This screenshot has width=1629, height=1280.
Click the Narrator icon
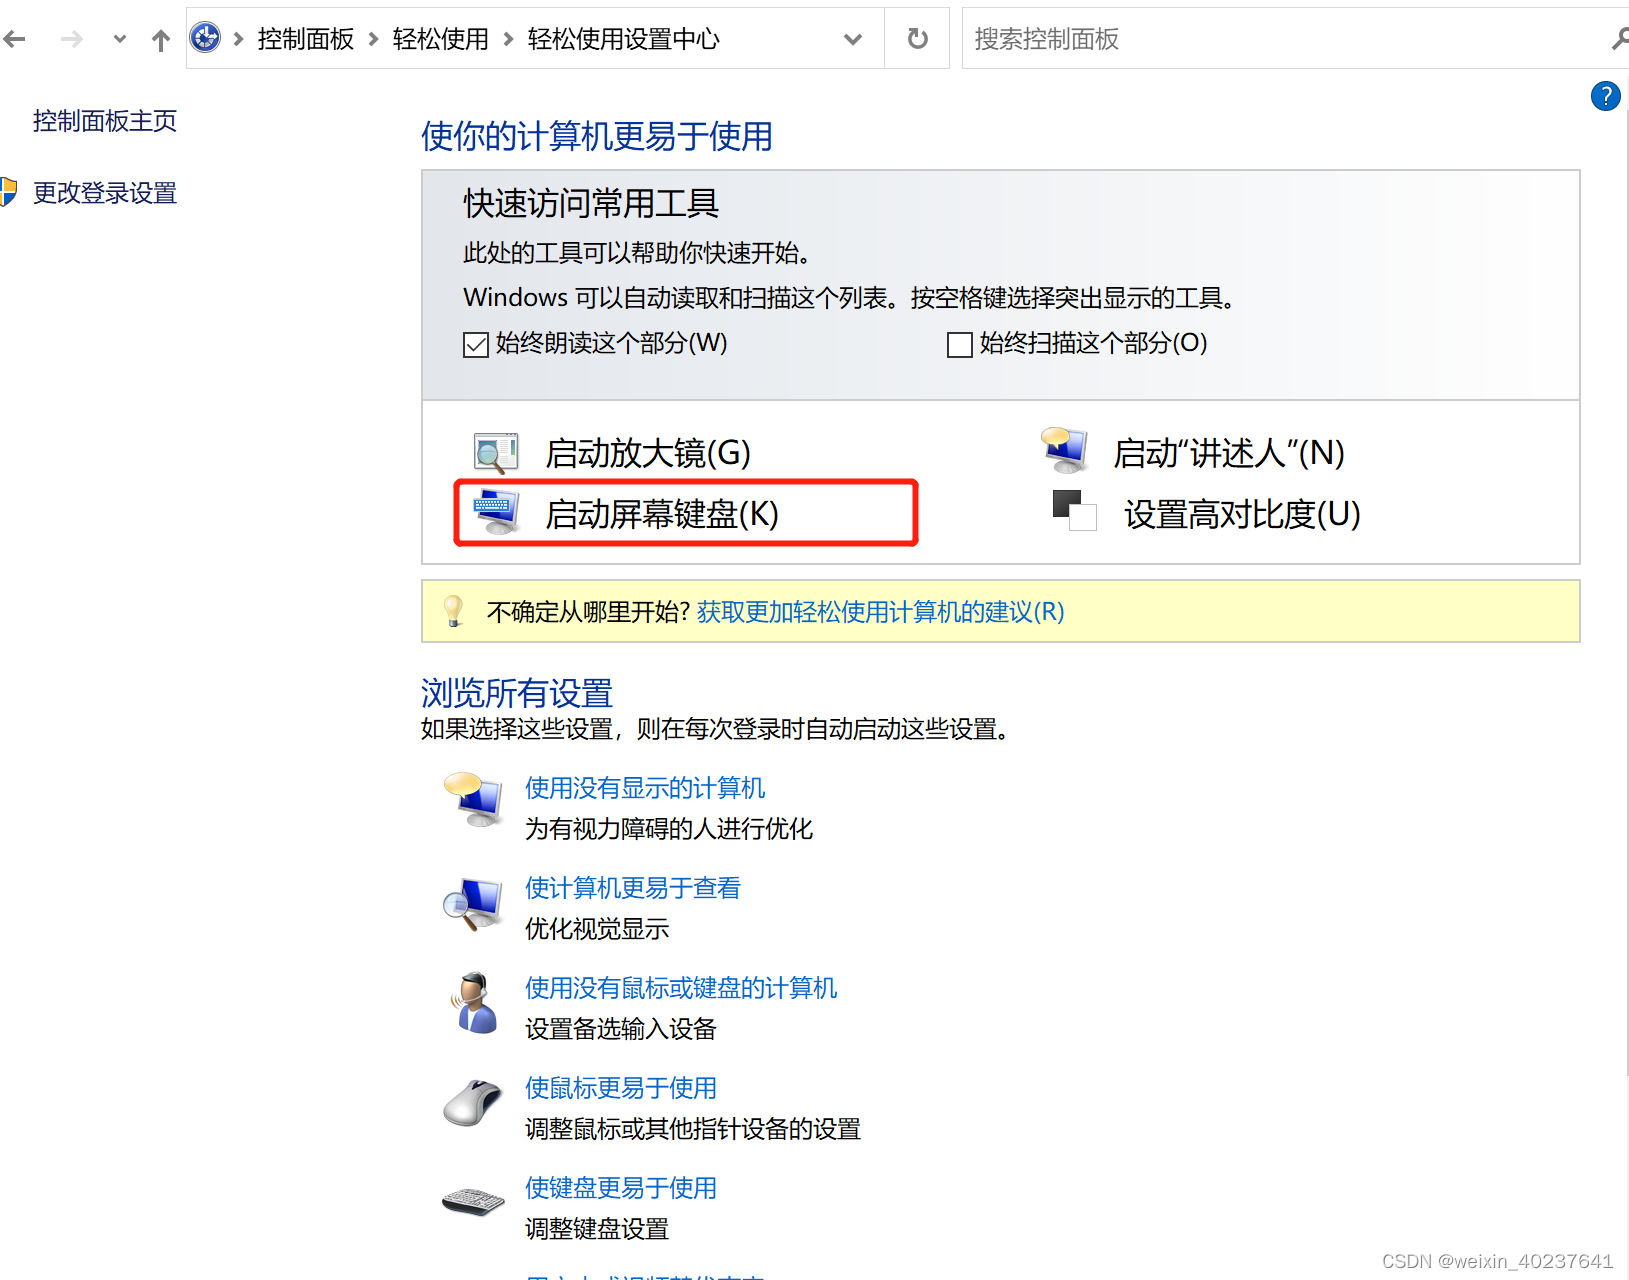pos(1065,450)
